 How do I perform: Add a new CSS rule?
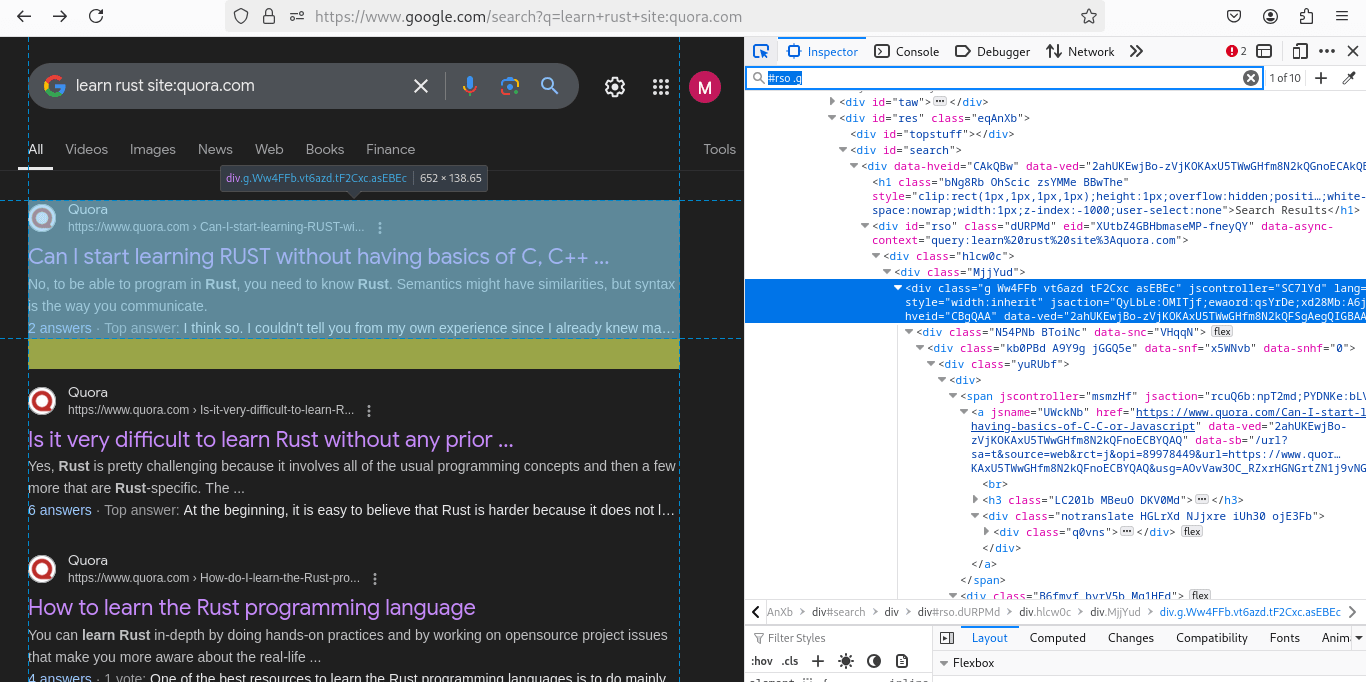click(x=818, y=661)
